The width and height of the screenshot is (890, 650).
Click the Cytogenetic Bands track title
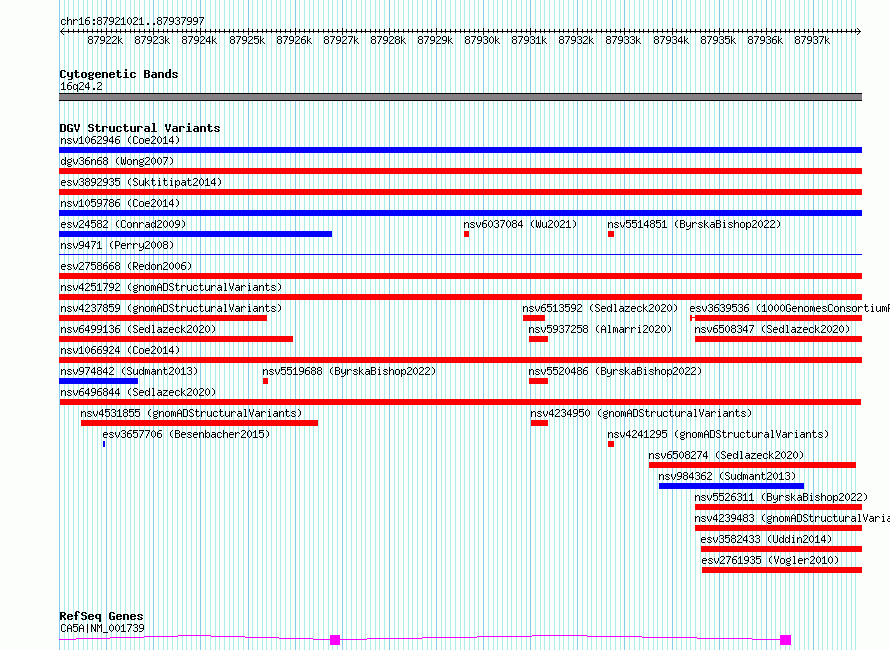coord(119,74)
